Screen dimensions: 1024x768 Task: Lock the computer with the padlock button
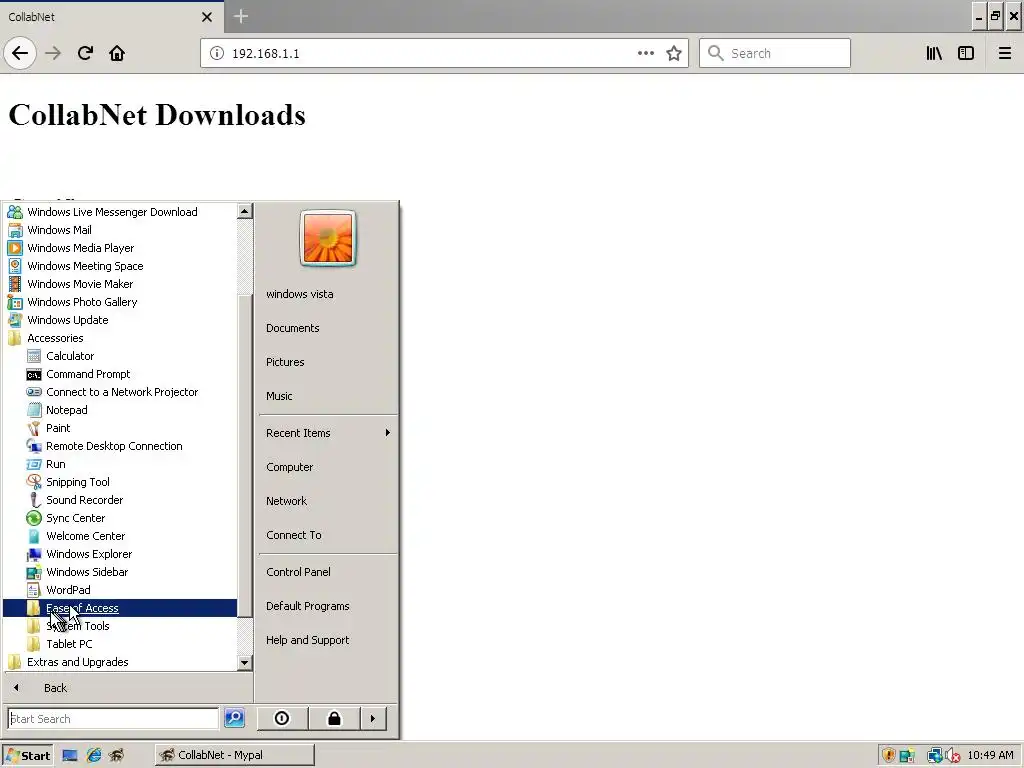point(334,718)
